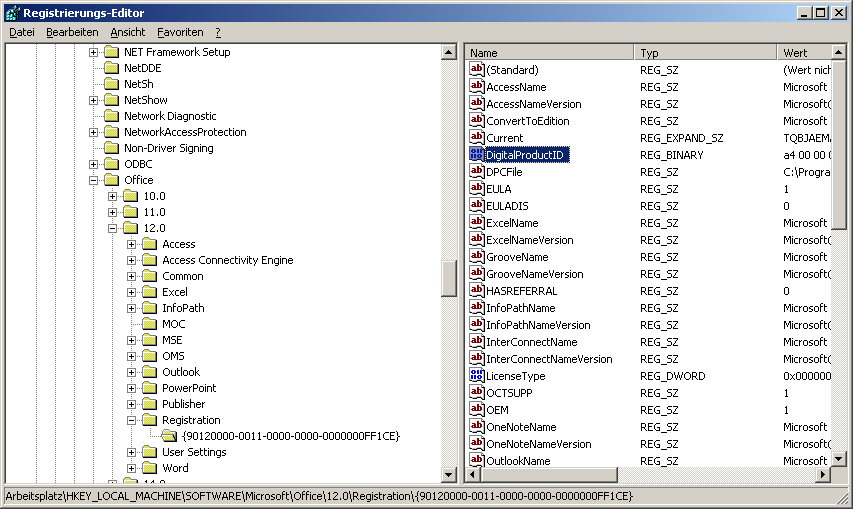This screenshot has width=853, height=509.
Task: Expand the User Settings key
Action: (x=132, y=452)
